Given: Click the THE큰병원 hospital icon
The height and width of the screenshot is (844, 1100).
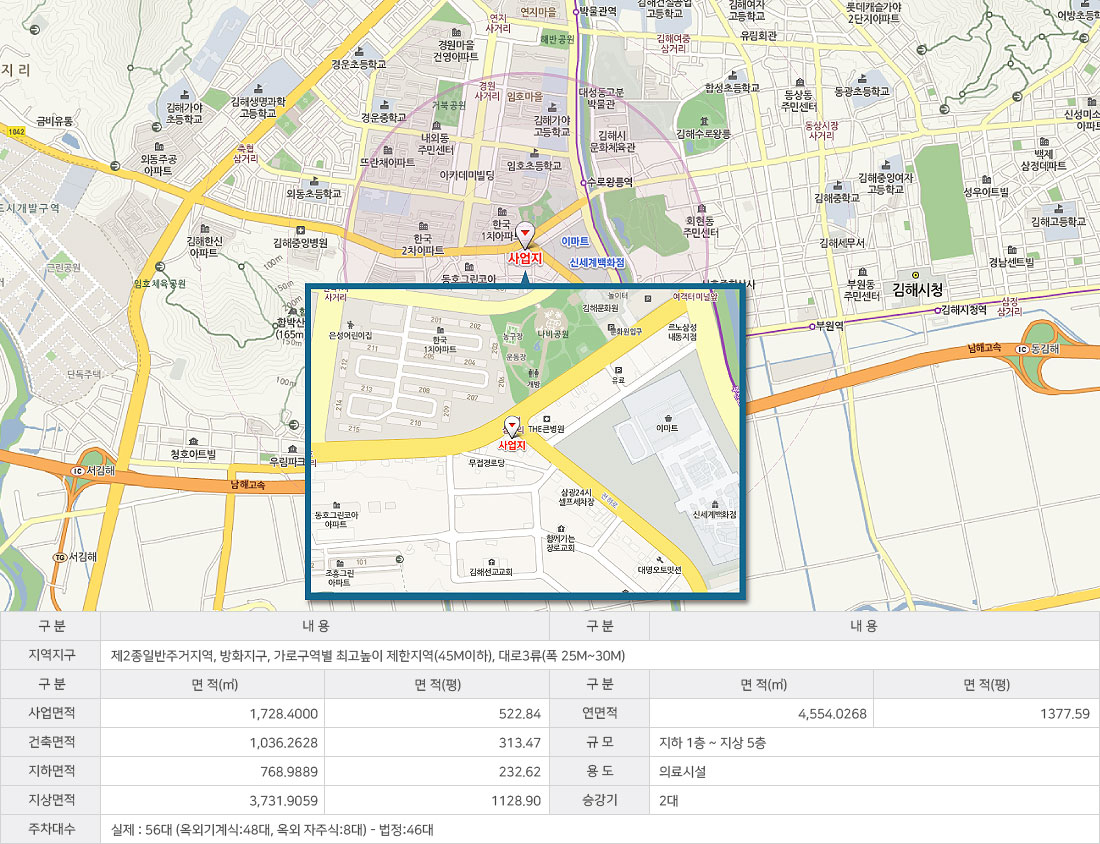Looking at the screenshot, I should tap(546, 419).
